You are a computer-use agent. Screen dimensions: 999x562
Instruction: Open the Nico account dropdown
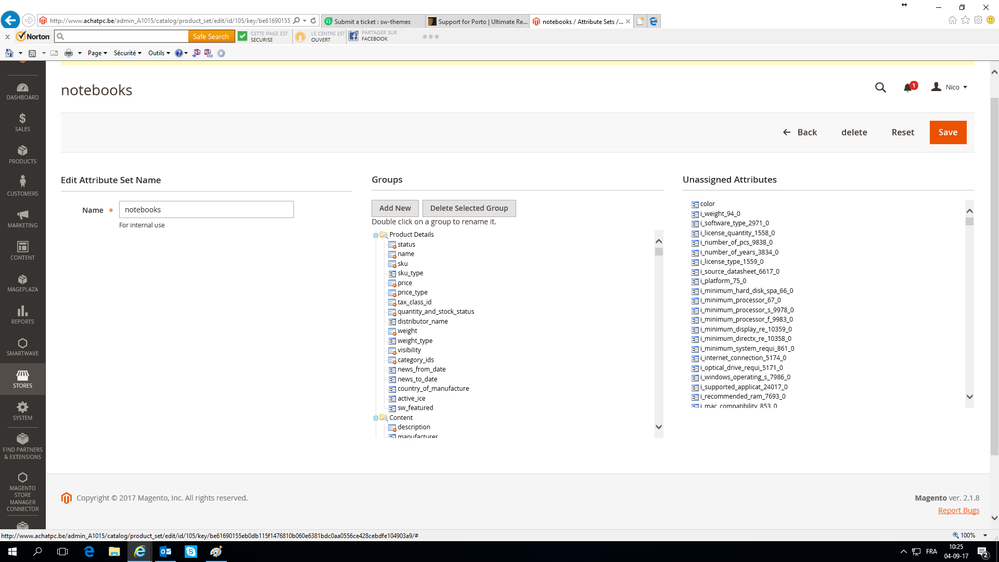click(x=949, y=87)
